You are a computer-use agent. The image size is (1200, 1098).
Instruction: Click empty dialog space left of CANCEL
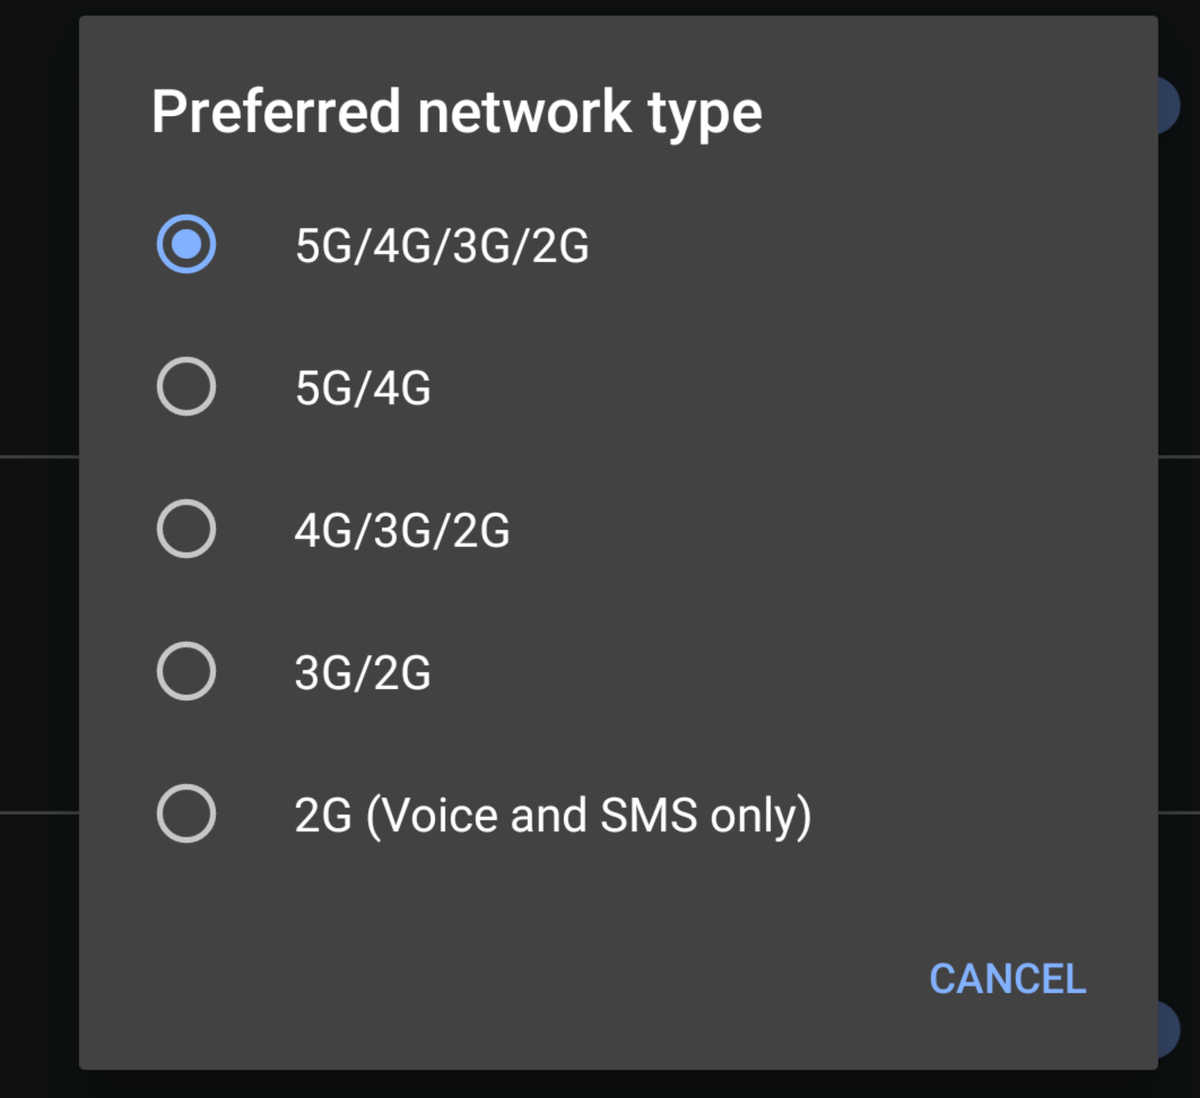coord(500,978)
